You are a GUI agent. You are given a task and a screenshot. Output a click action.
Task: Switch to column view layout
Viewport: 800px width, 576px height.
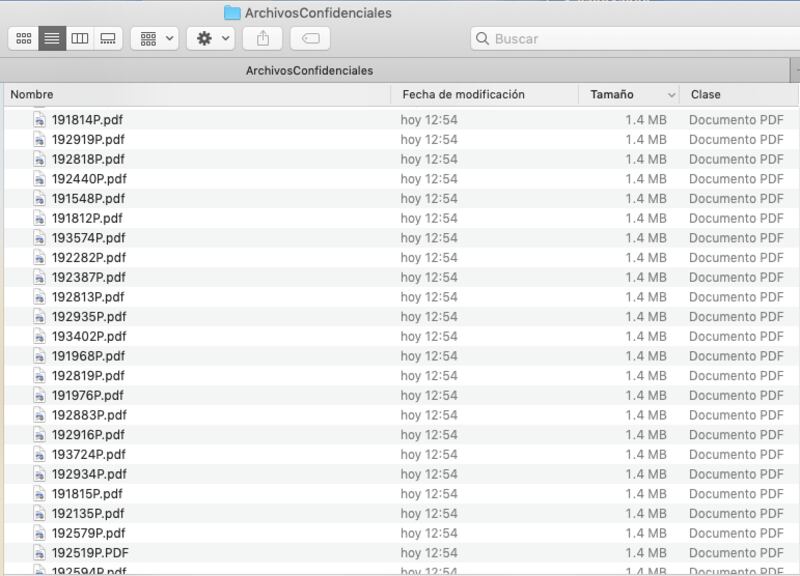tap(80, 38)
